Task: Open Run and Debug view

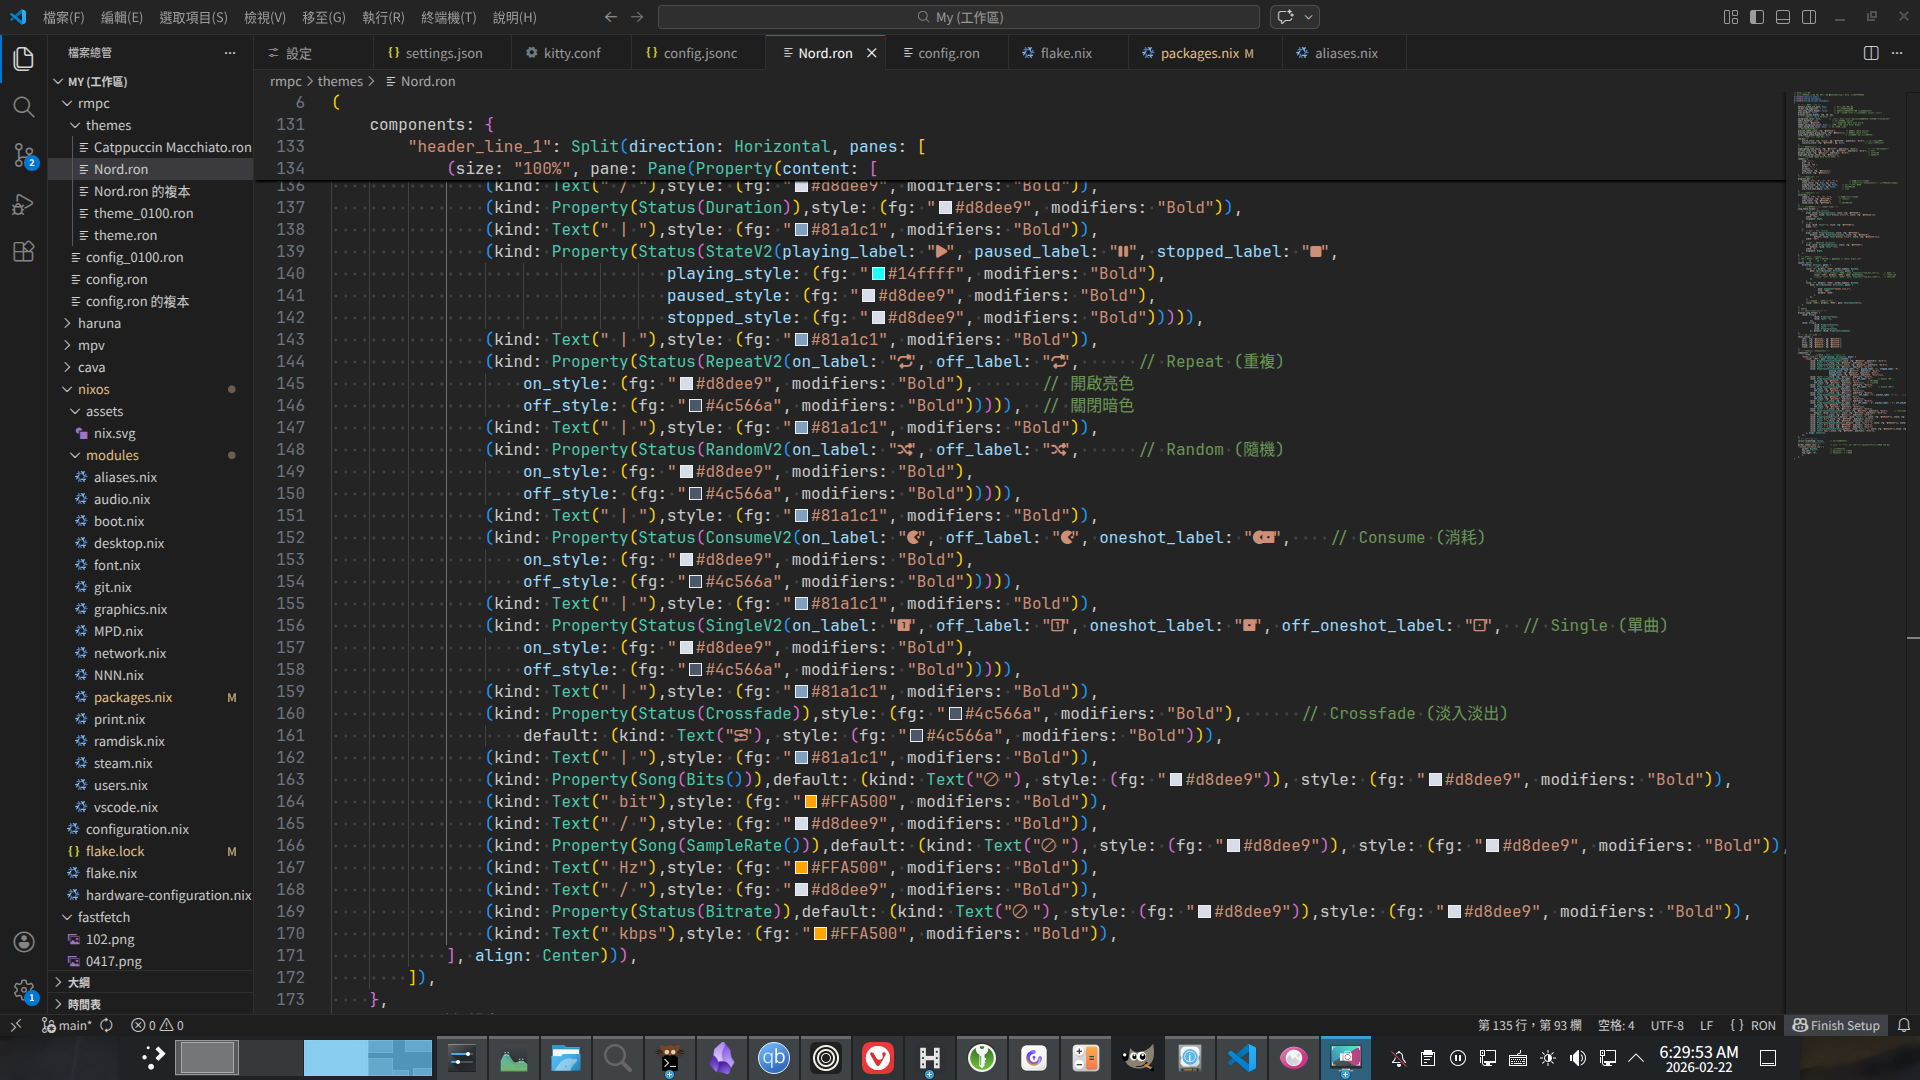Action: click(x=24, y=204)
